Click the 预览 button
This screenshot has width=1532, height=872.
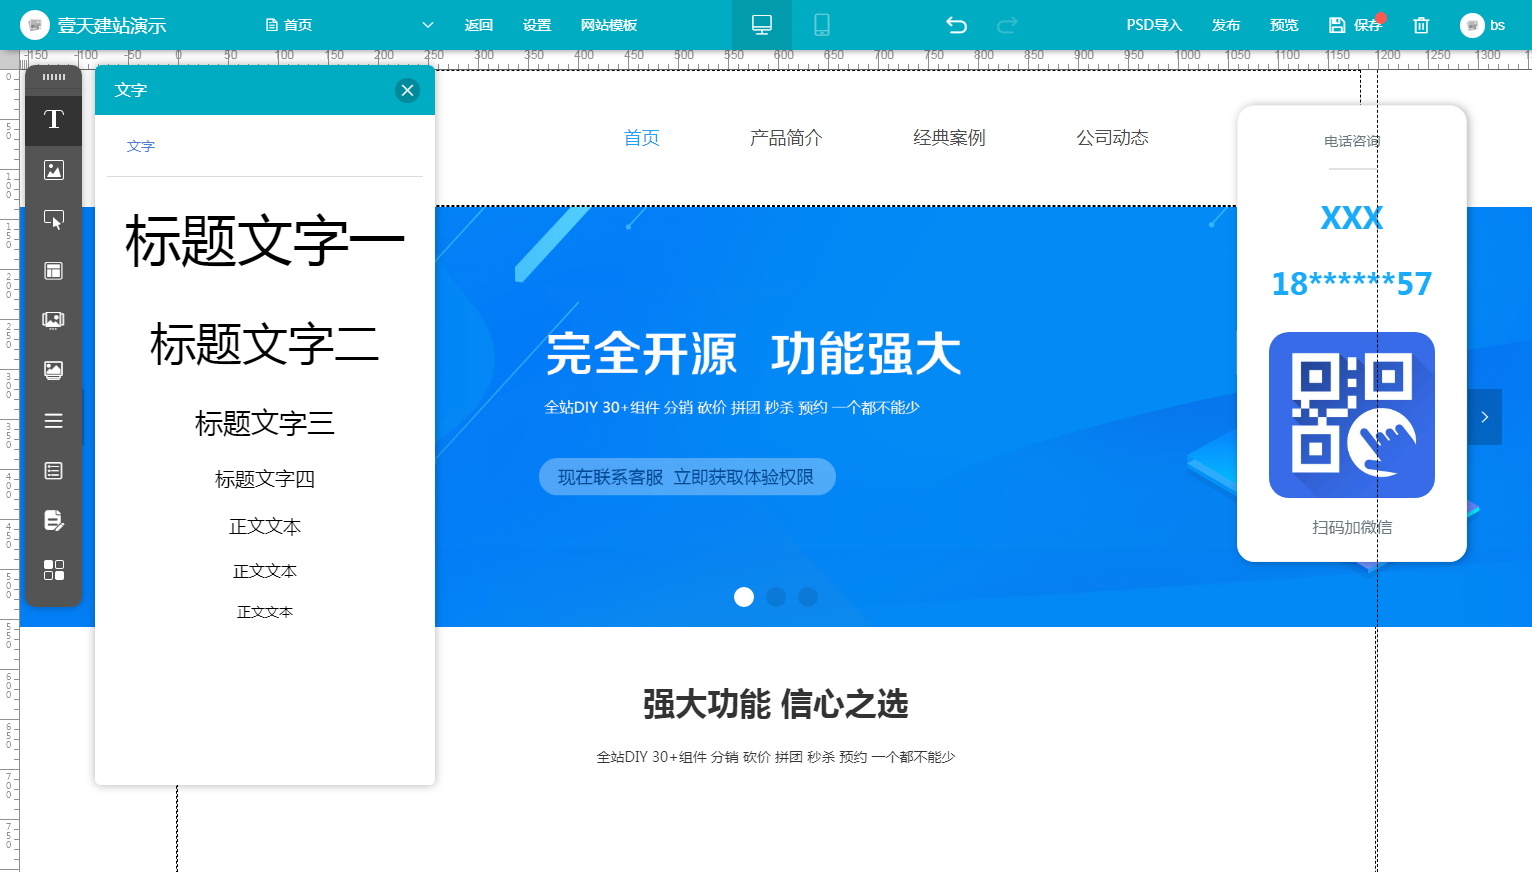(x=1284, y=25)
